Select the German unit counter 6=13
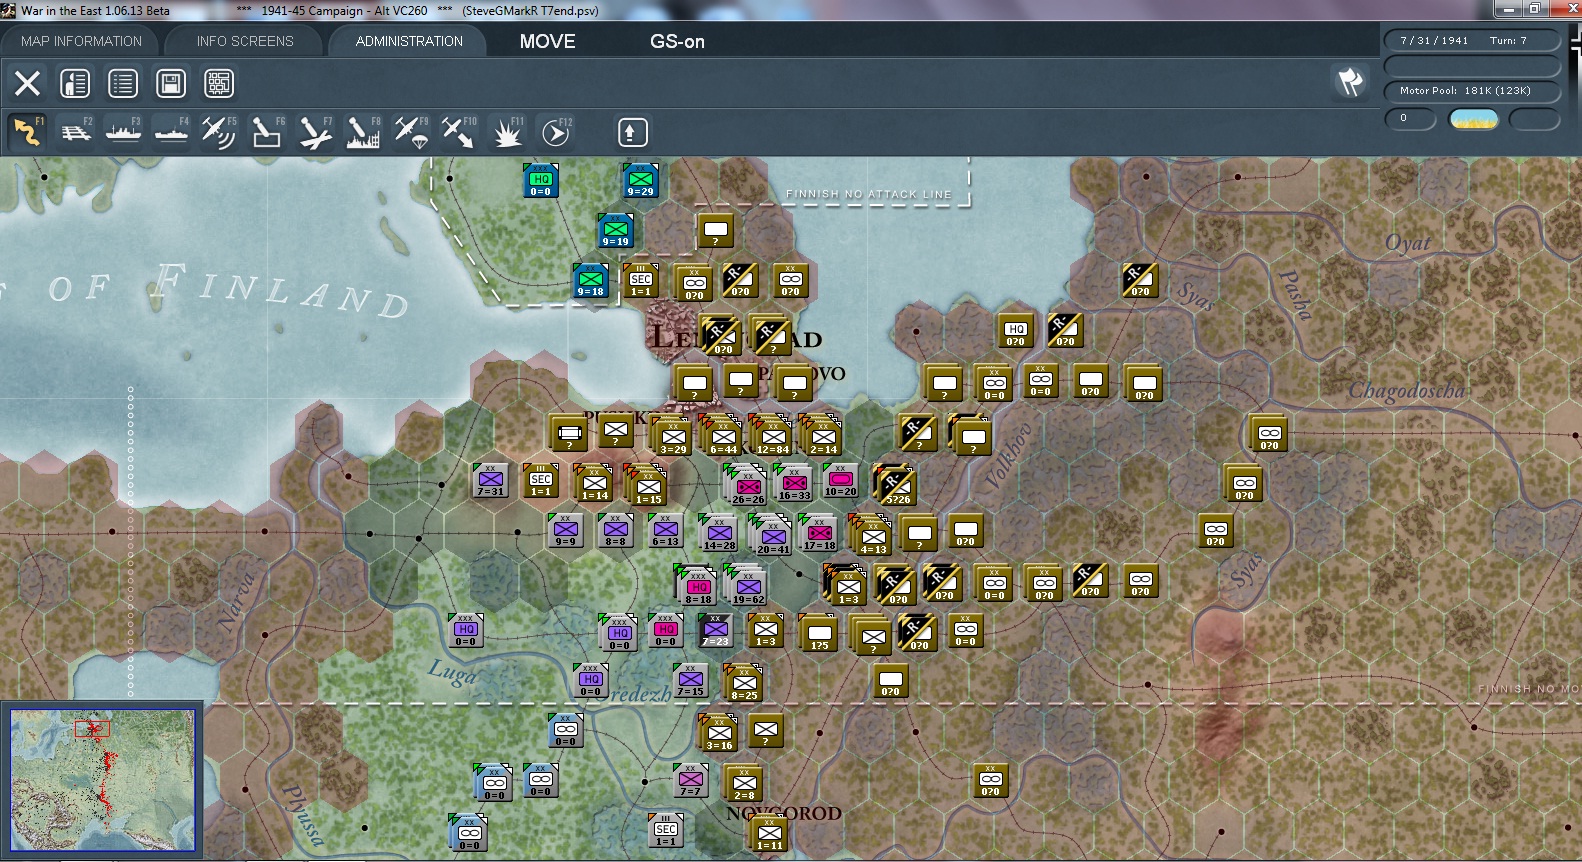This screenshot has width=1582, height=862. pos(665,531)
